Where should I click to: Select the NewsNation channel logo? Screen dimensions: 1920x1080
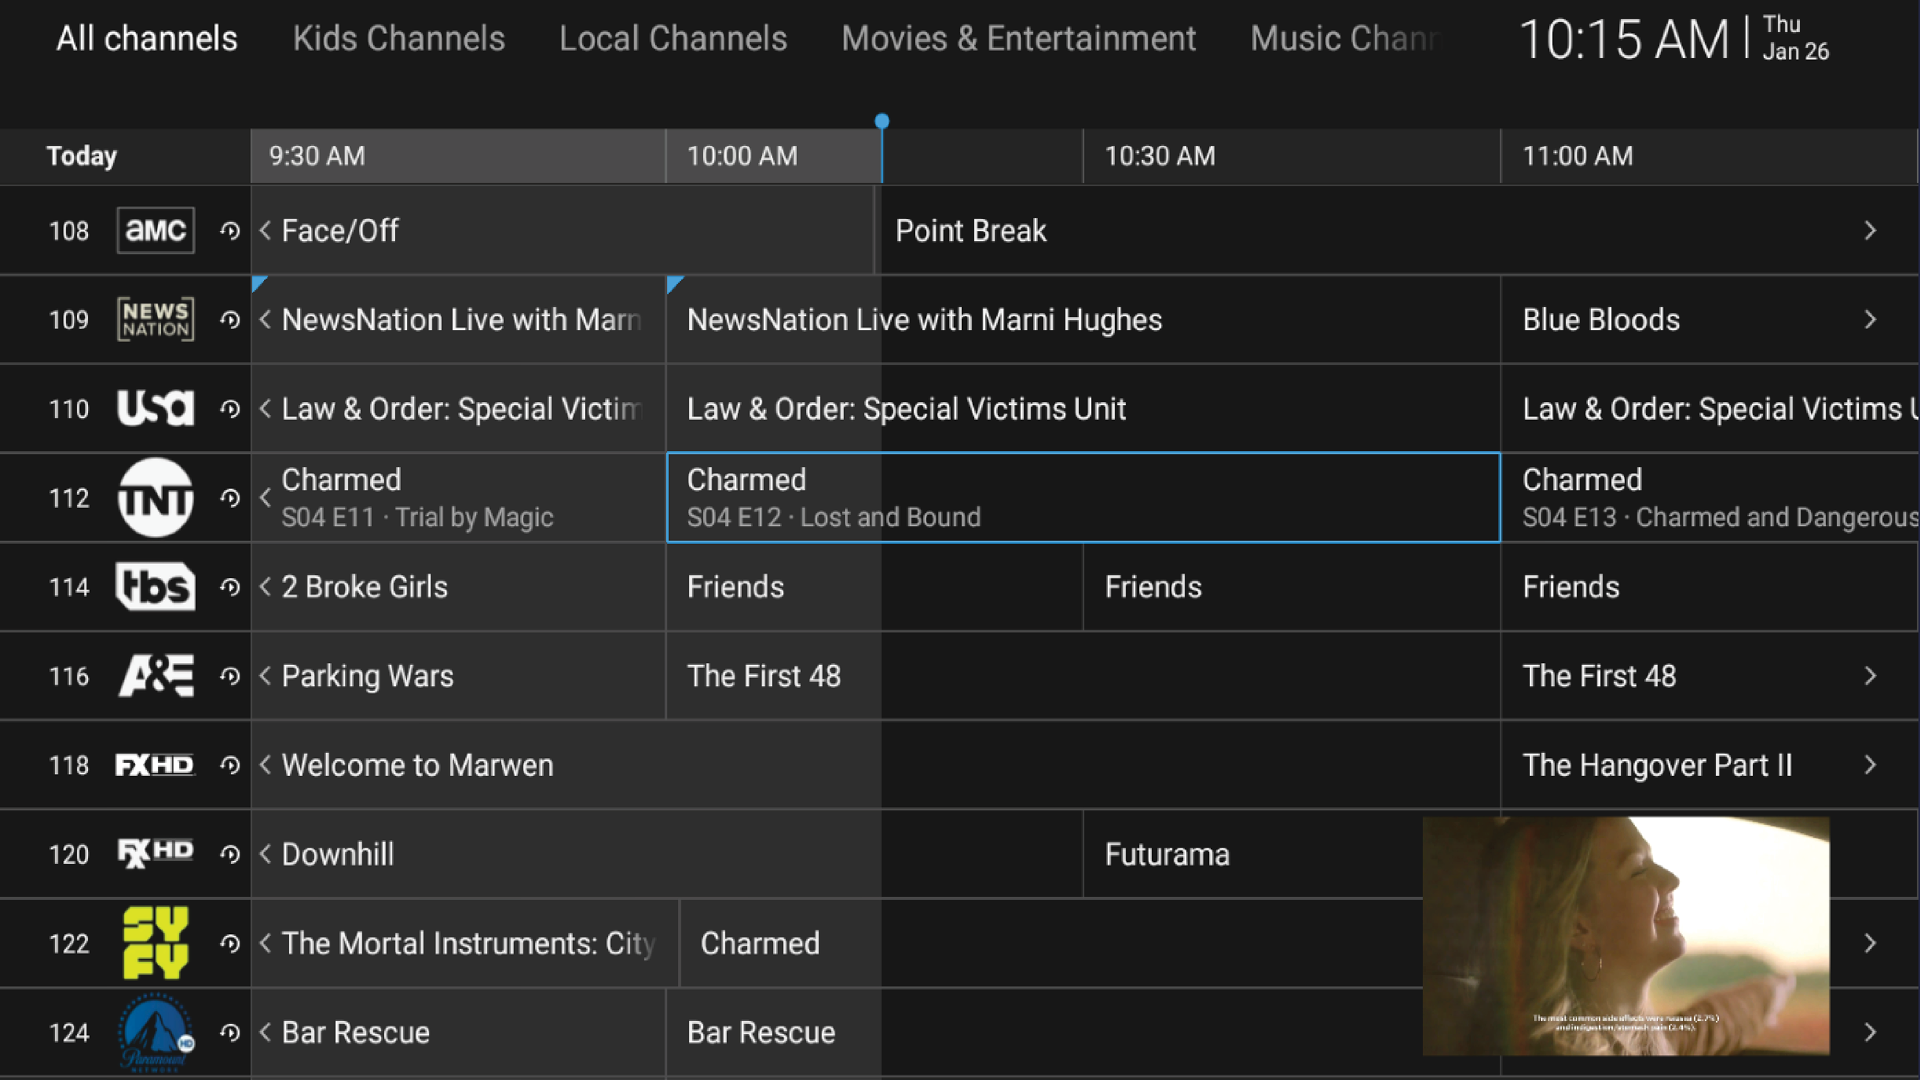click(155, 320)
